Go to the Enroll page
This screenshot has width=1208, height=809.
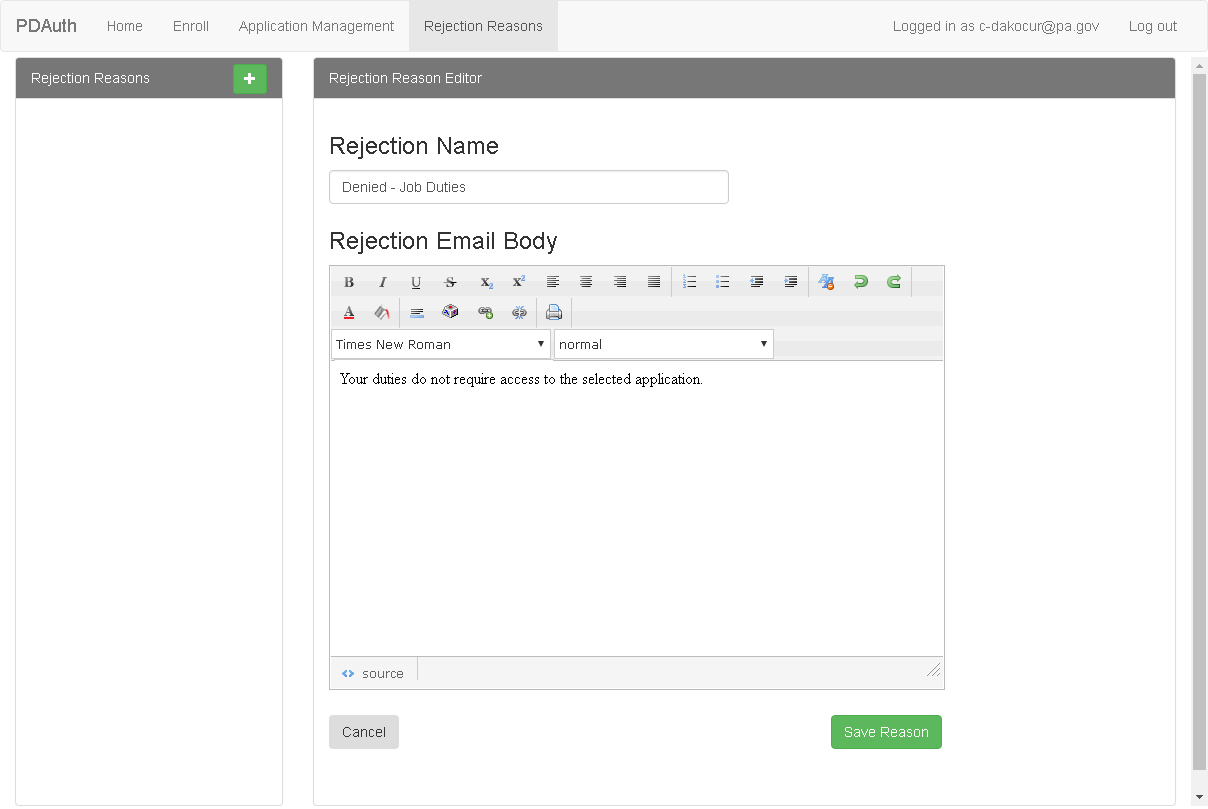pos(191,26)
